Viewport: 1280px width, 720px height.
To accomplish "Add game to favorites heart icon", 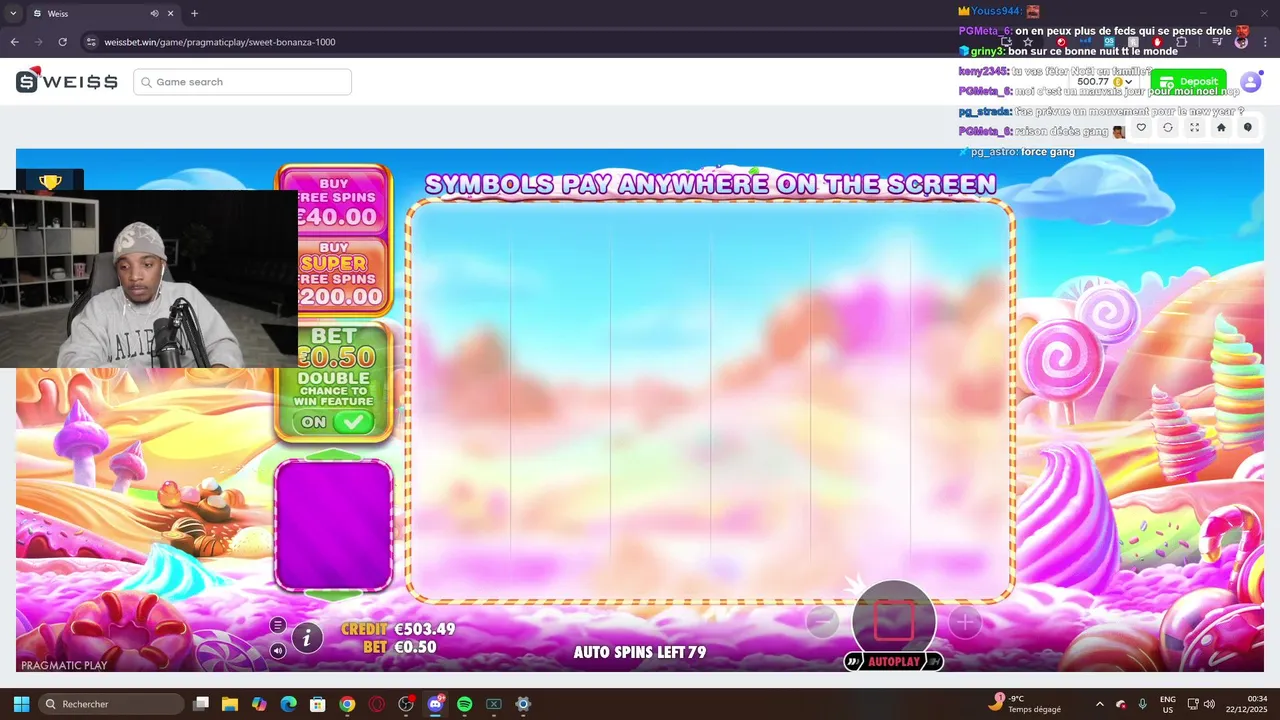I will tap(1141, 128).
